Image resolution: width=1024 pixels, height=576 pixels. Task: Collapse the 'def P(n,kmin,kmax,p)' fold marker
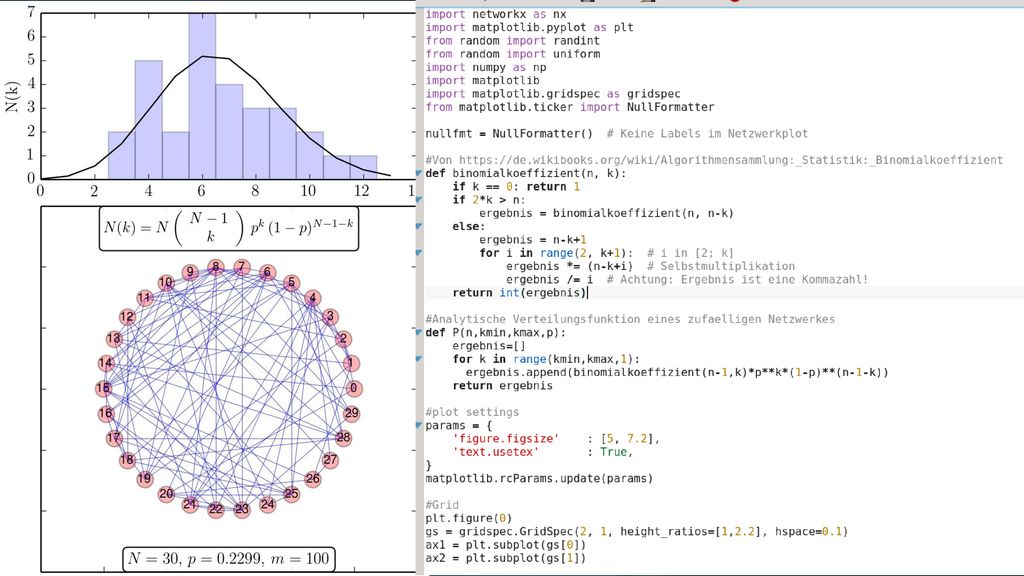(x=419, y=332)
